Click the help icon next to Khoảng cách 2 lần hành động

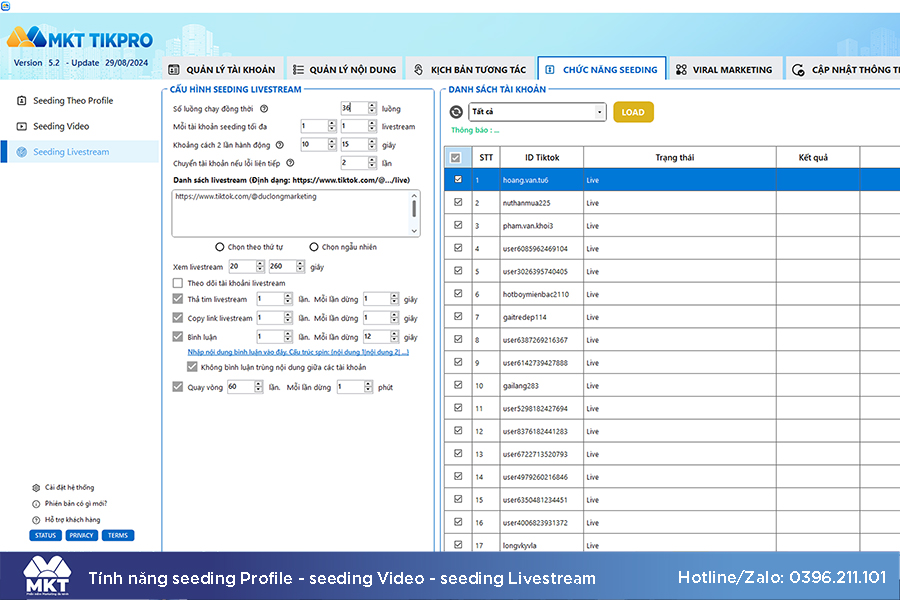pyautogui.click(x=280, y=145)
